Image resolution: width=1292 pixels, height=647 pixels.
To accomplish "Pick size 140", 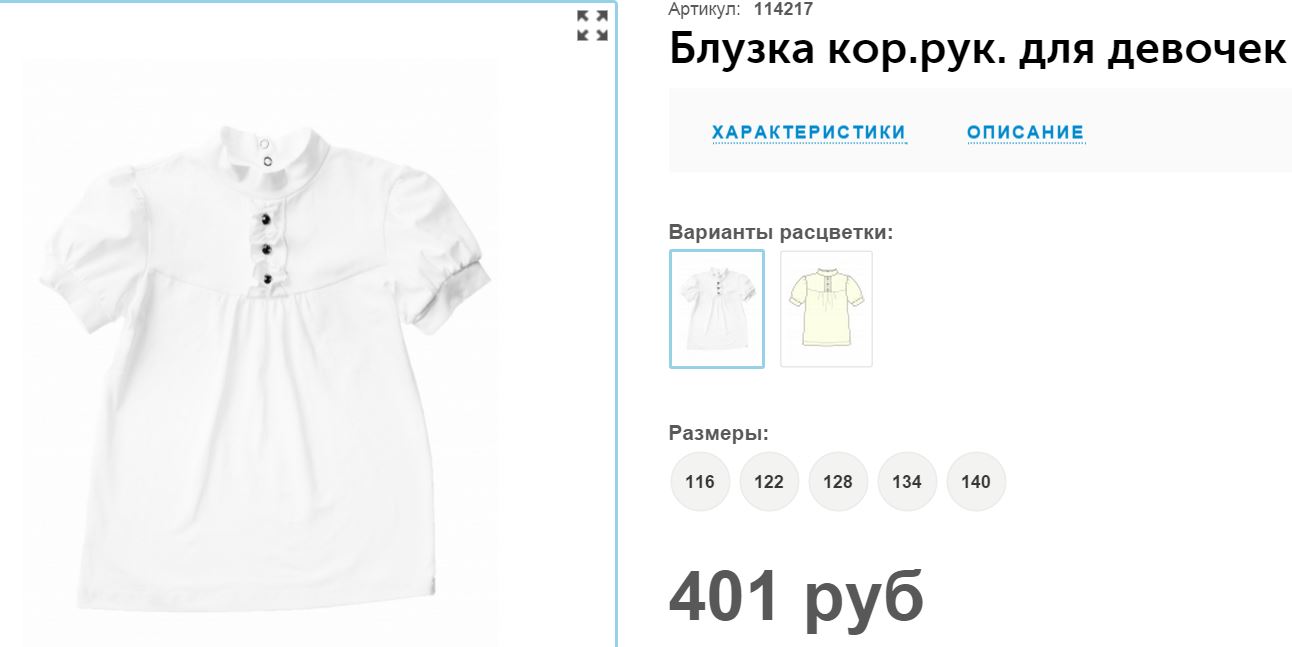I will [976, 481].
